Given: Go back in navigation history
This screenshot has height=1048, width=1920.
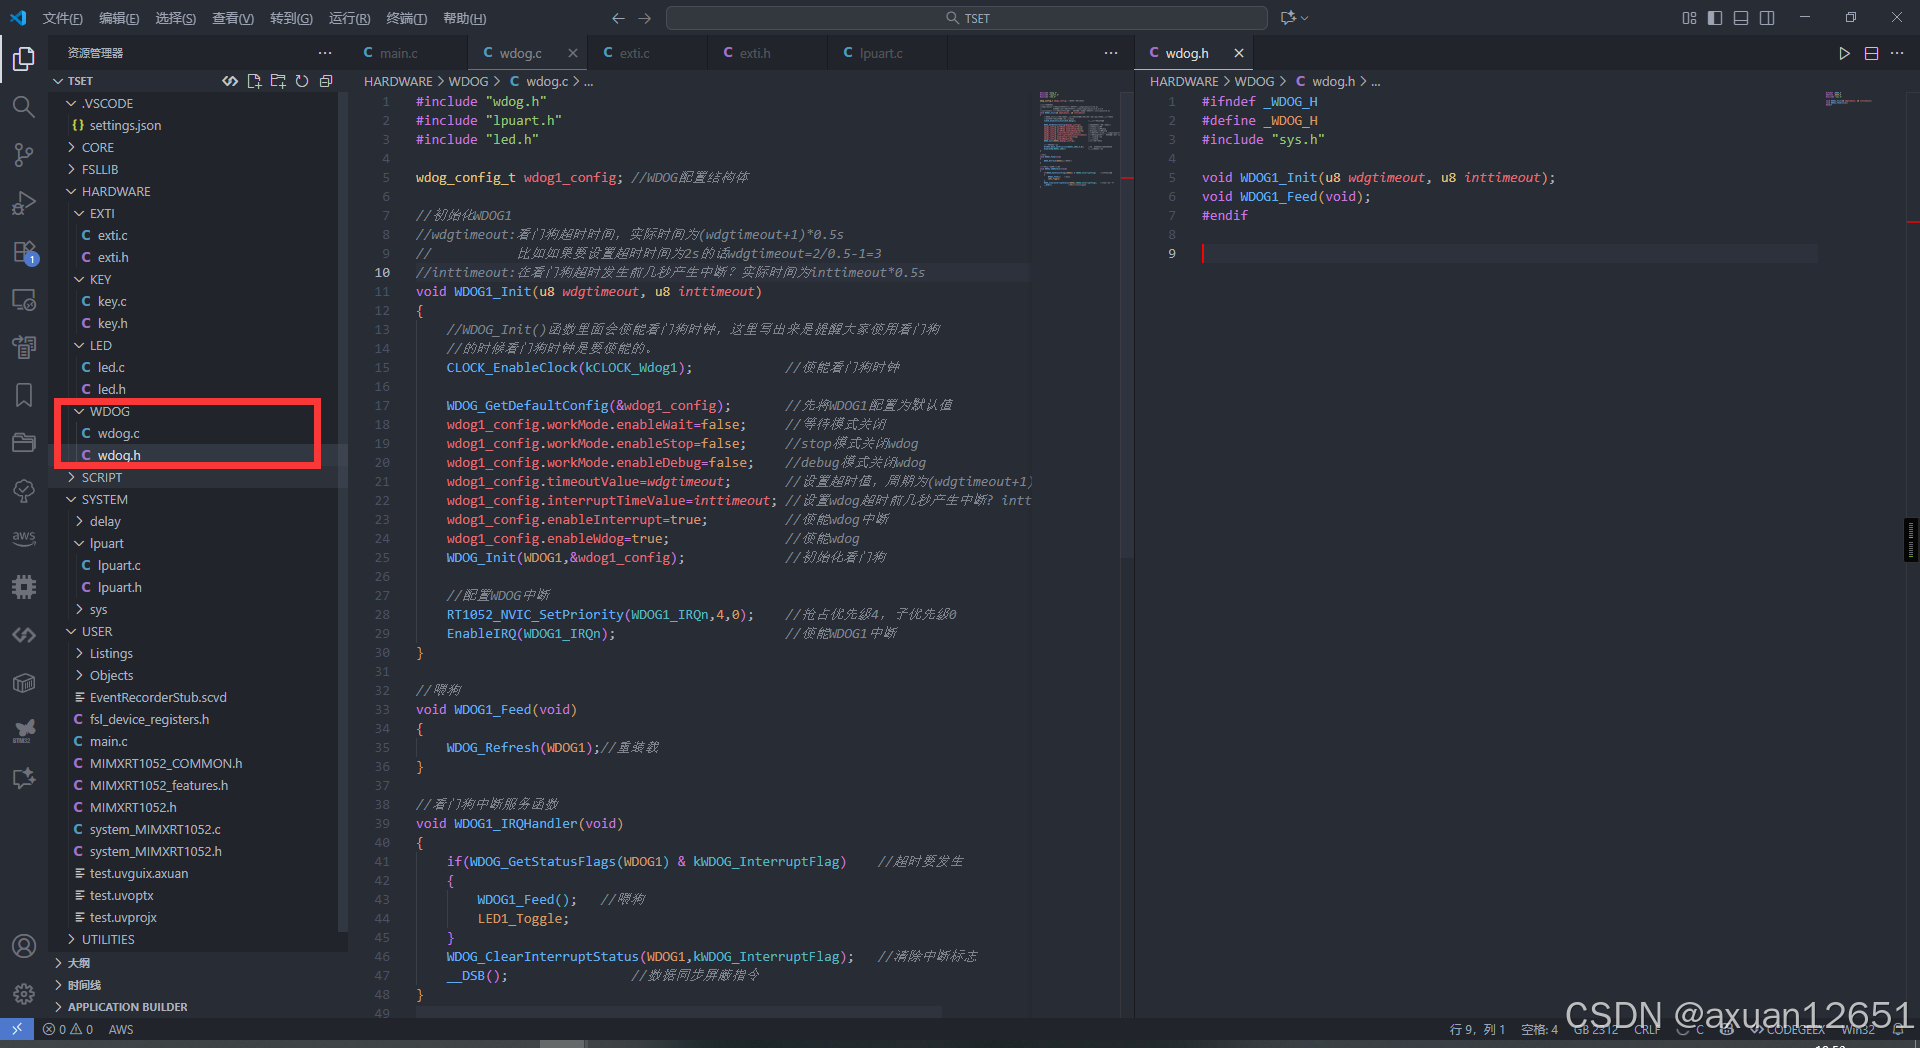Looking at the screenshot, I should tap(618, 18).
